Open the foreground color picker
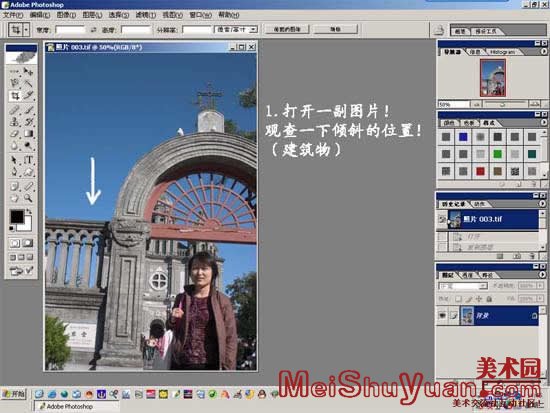Viewport: 550px width, 413px height. pos(16,217)
